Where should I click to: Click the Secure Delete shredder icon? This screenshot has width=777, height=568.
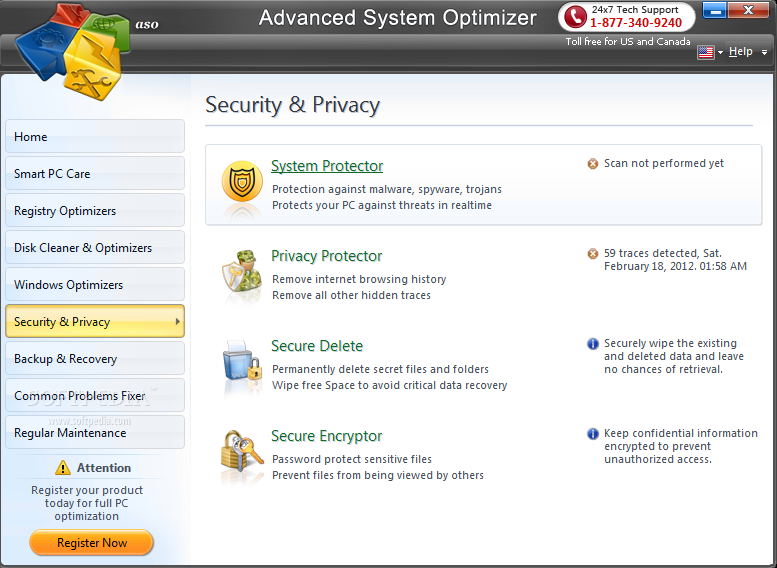point(242,361)
